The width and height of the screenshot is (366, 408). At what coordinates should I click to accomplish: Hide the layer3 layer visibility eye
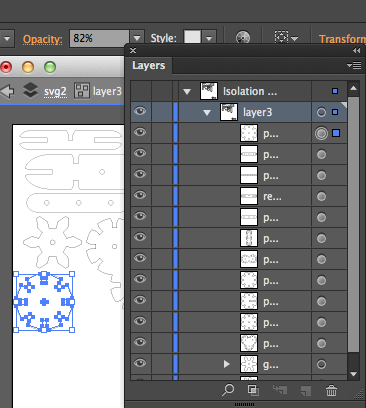(x=140, y=111)
